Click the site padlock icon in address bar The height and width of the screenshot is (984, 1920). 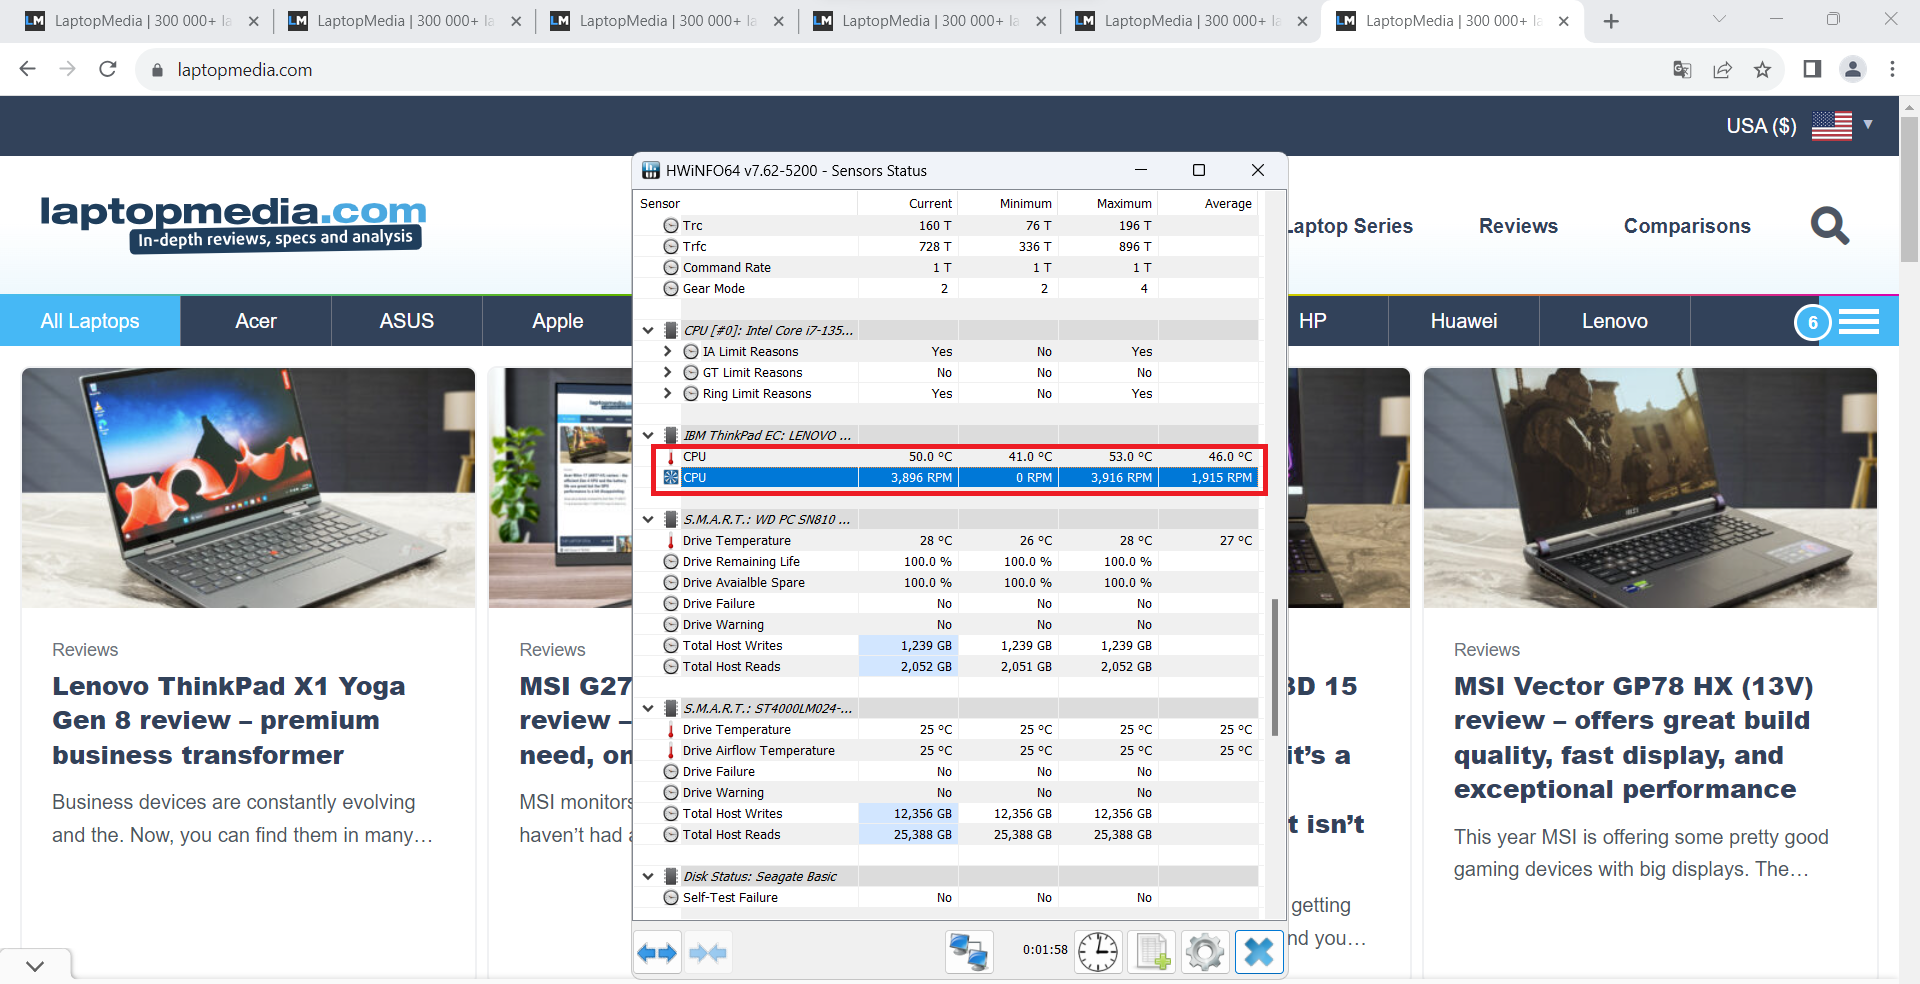click(x=157, y=70)
